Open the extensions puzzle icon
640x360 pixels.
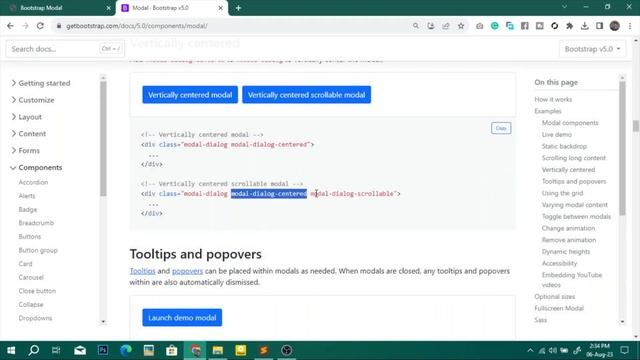(569, 26)
